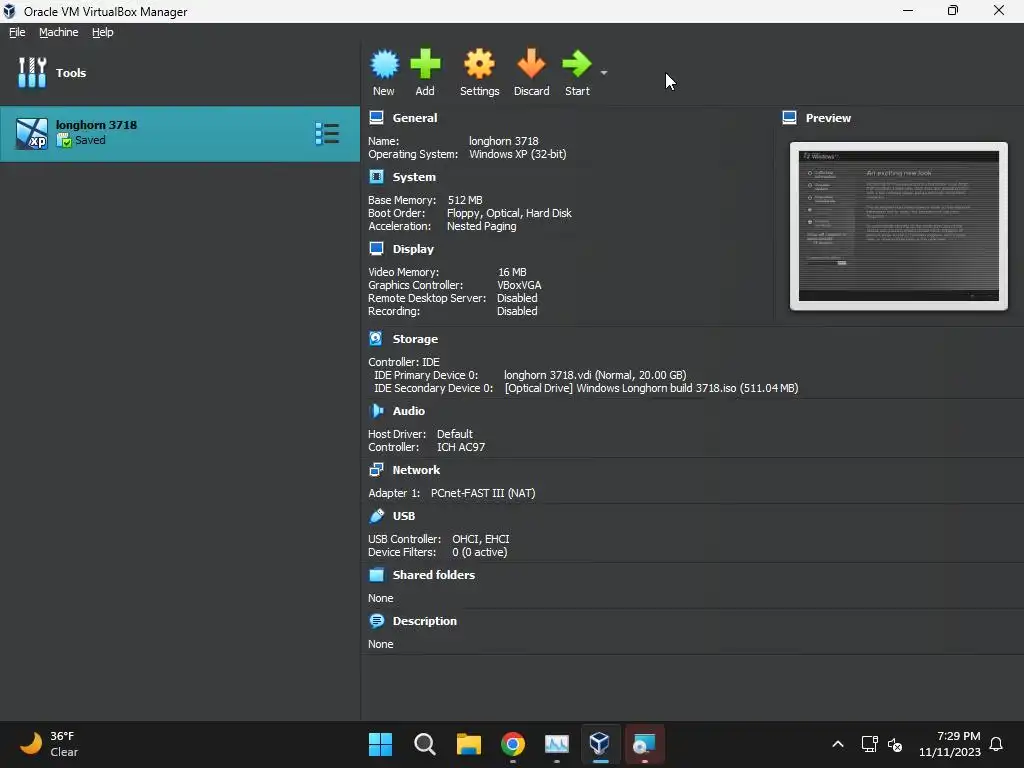Open the Description section header
Image resolution: width=1024 pixels, height=768 pixels.
[424, 621]
